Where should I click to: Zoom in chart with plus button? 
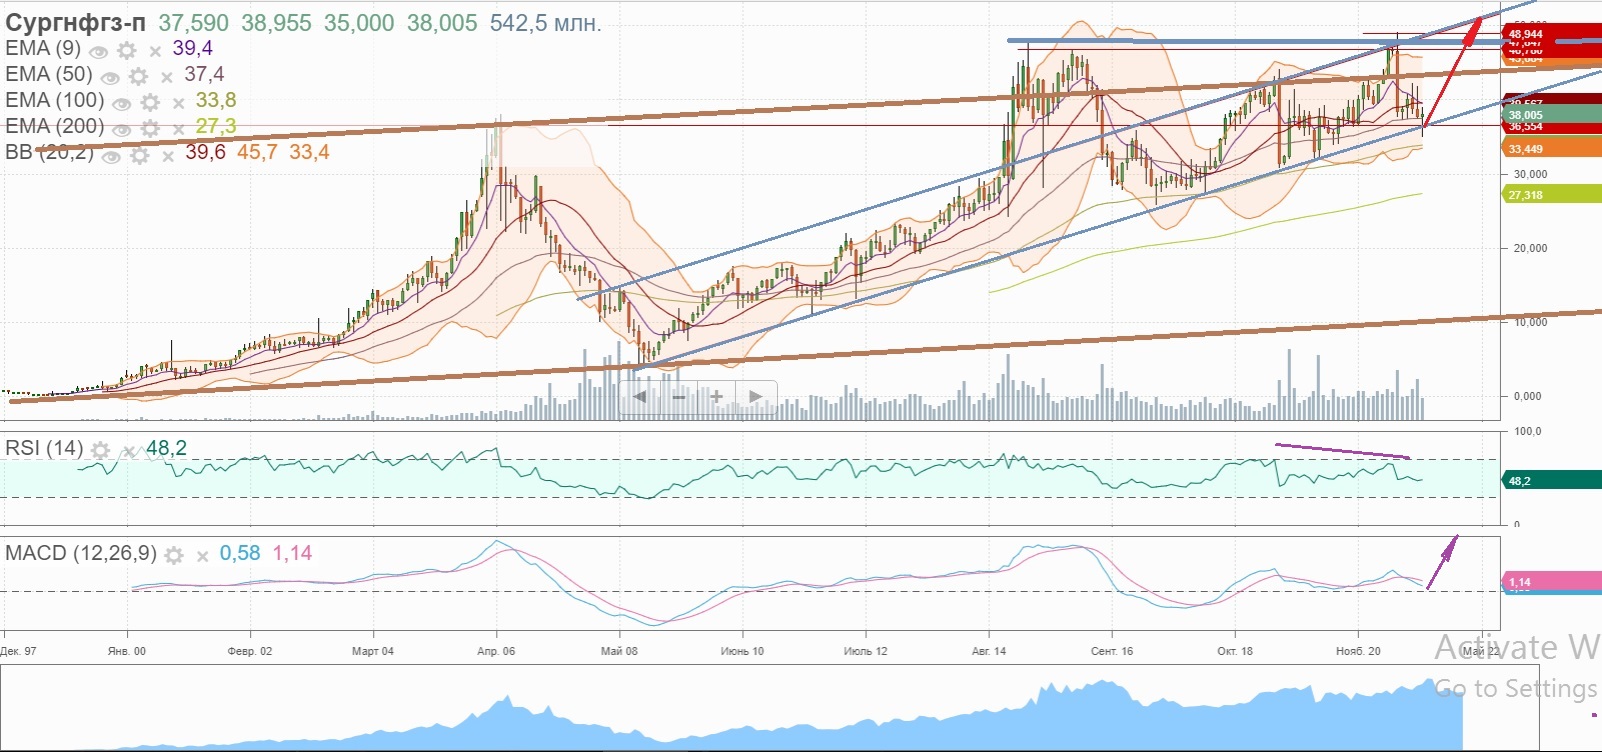(716, 397)
